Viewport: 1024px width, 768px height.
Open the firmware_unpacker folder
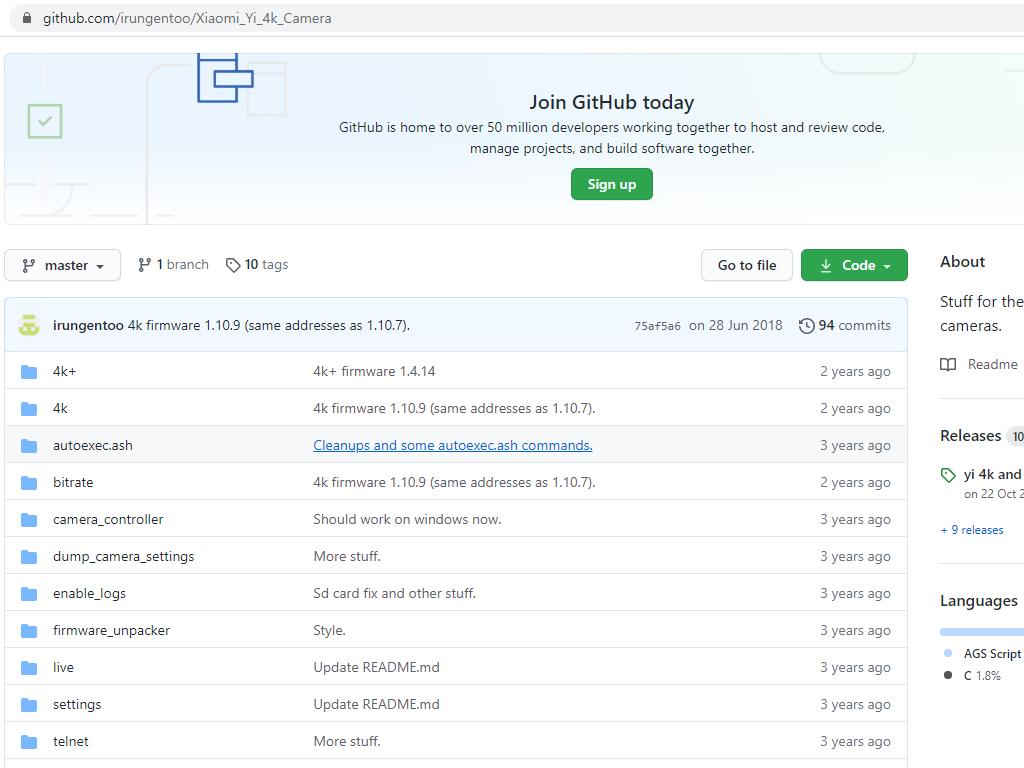[112, 631]
